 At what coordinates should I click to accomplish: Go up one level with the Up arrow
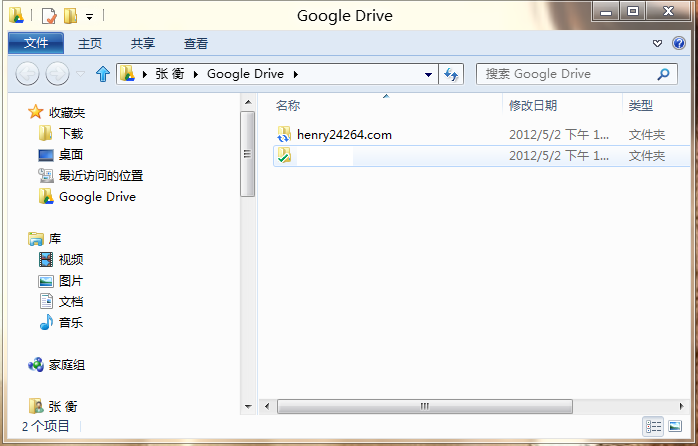(x=103, y=74)
